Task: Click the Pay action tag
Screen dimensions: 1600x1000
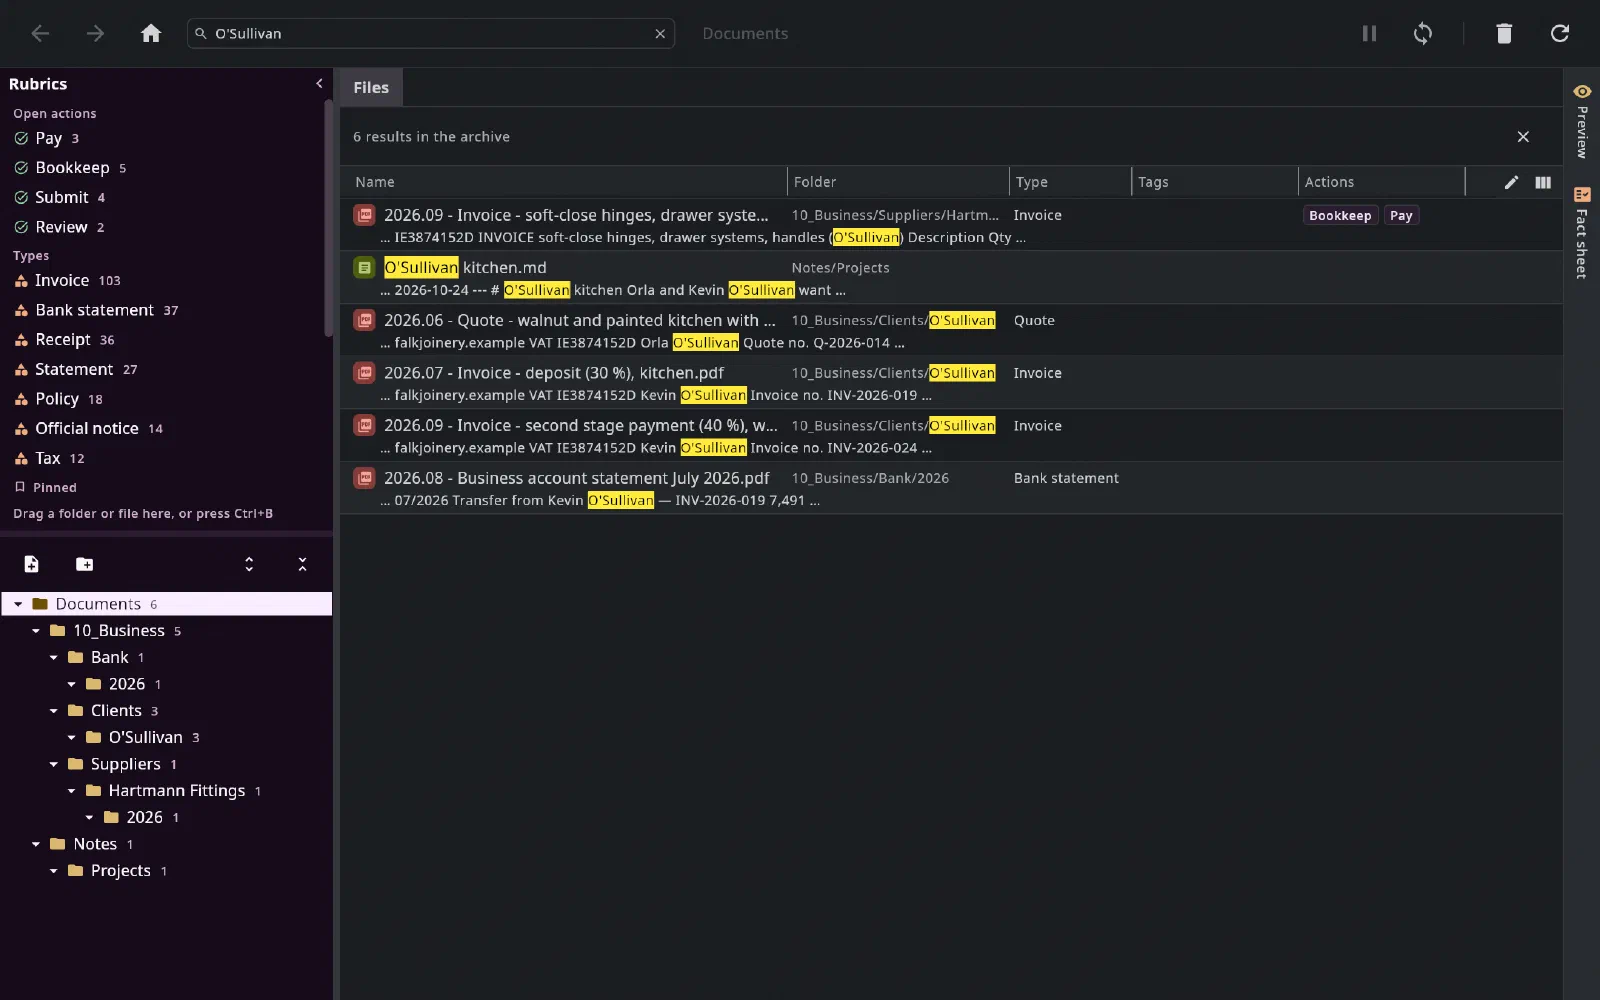Action: (1401, 216)
